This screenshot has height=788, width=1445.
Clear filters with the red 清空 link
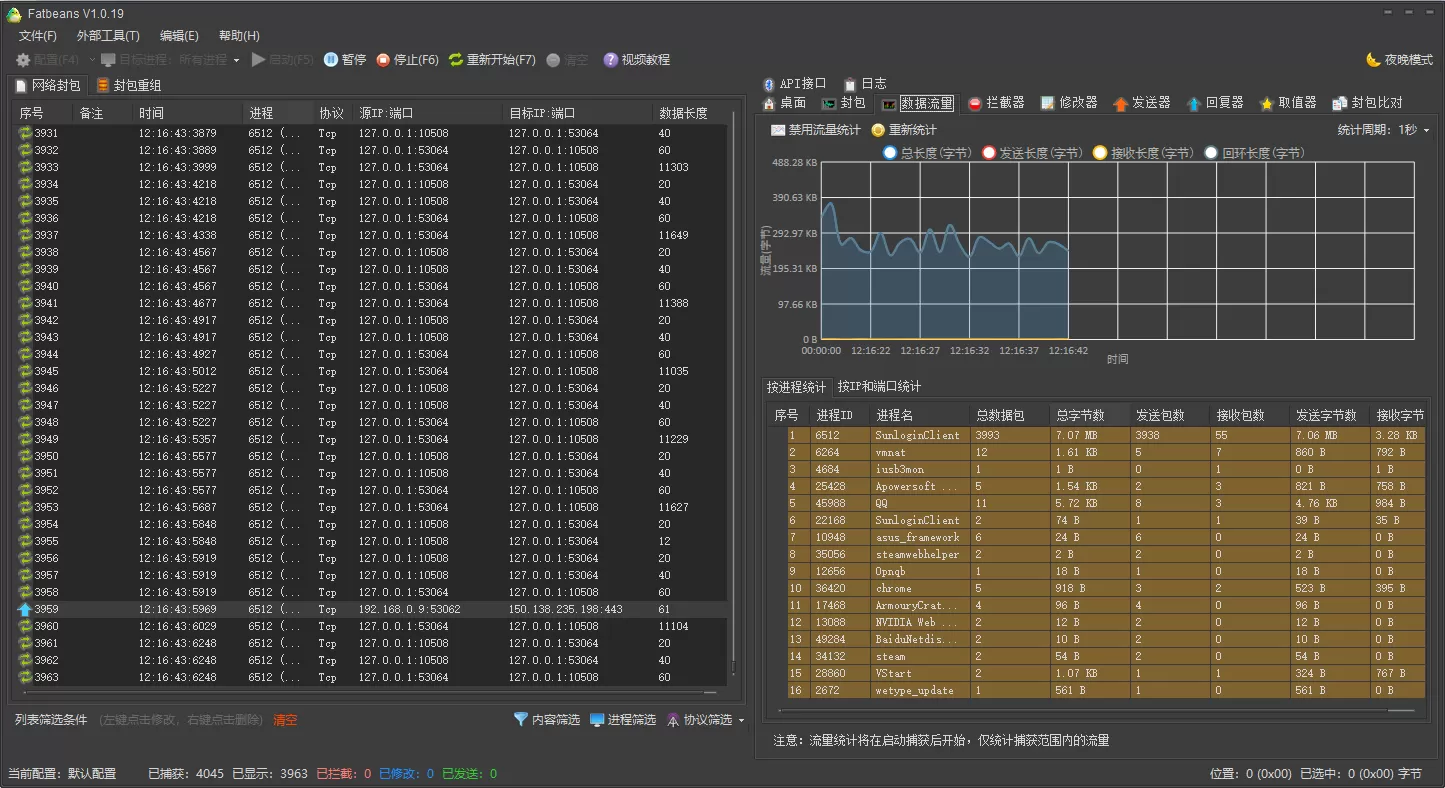click(285, 719)
